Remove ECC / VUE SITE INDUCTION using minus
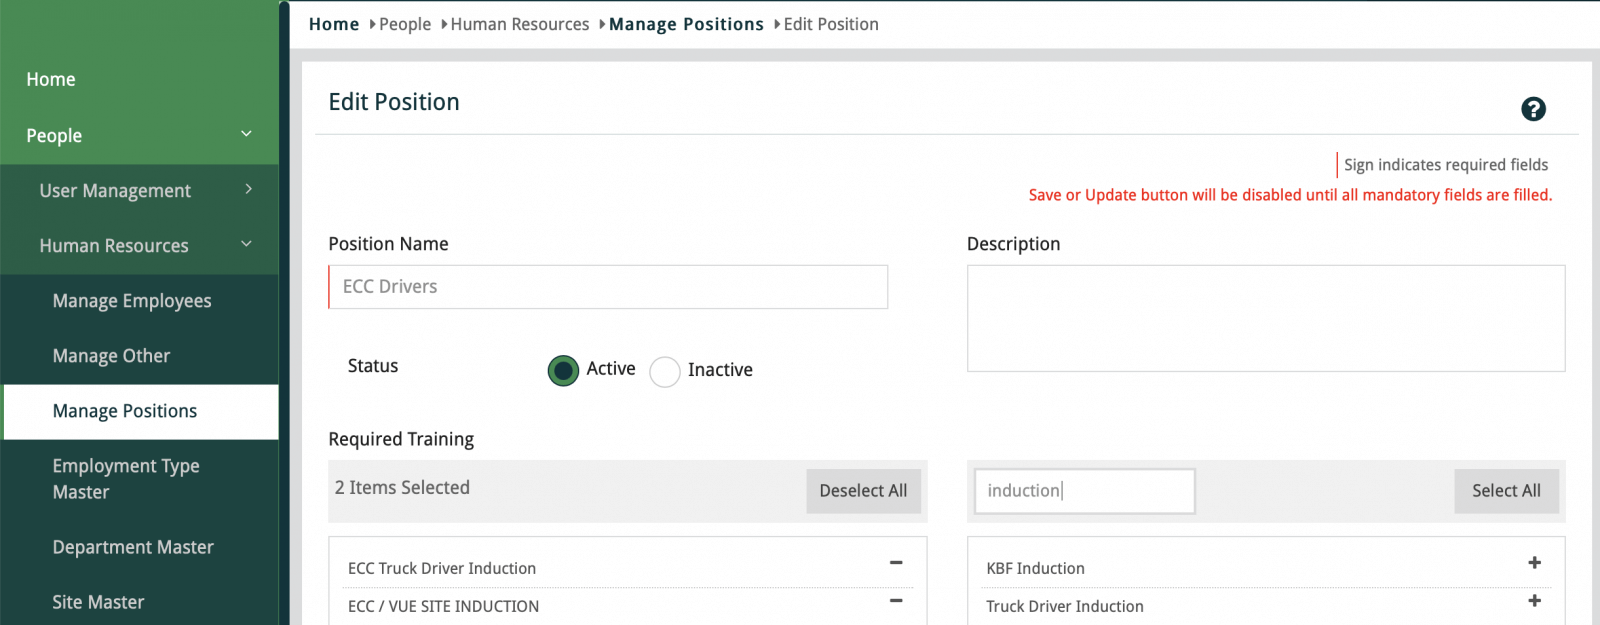This screenshot has width=1600, height=625. (896, 601)
